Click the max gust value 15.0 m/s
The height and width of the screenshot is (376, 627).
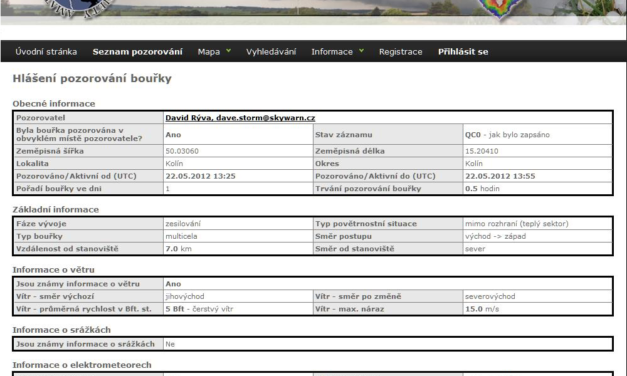[x=482, y=309]
